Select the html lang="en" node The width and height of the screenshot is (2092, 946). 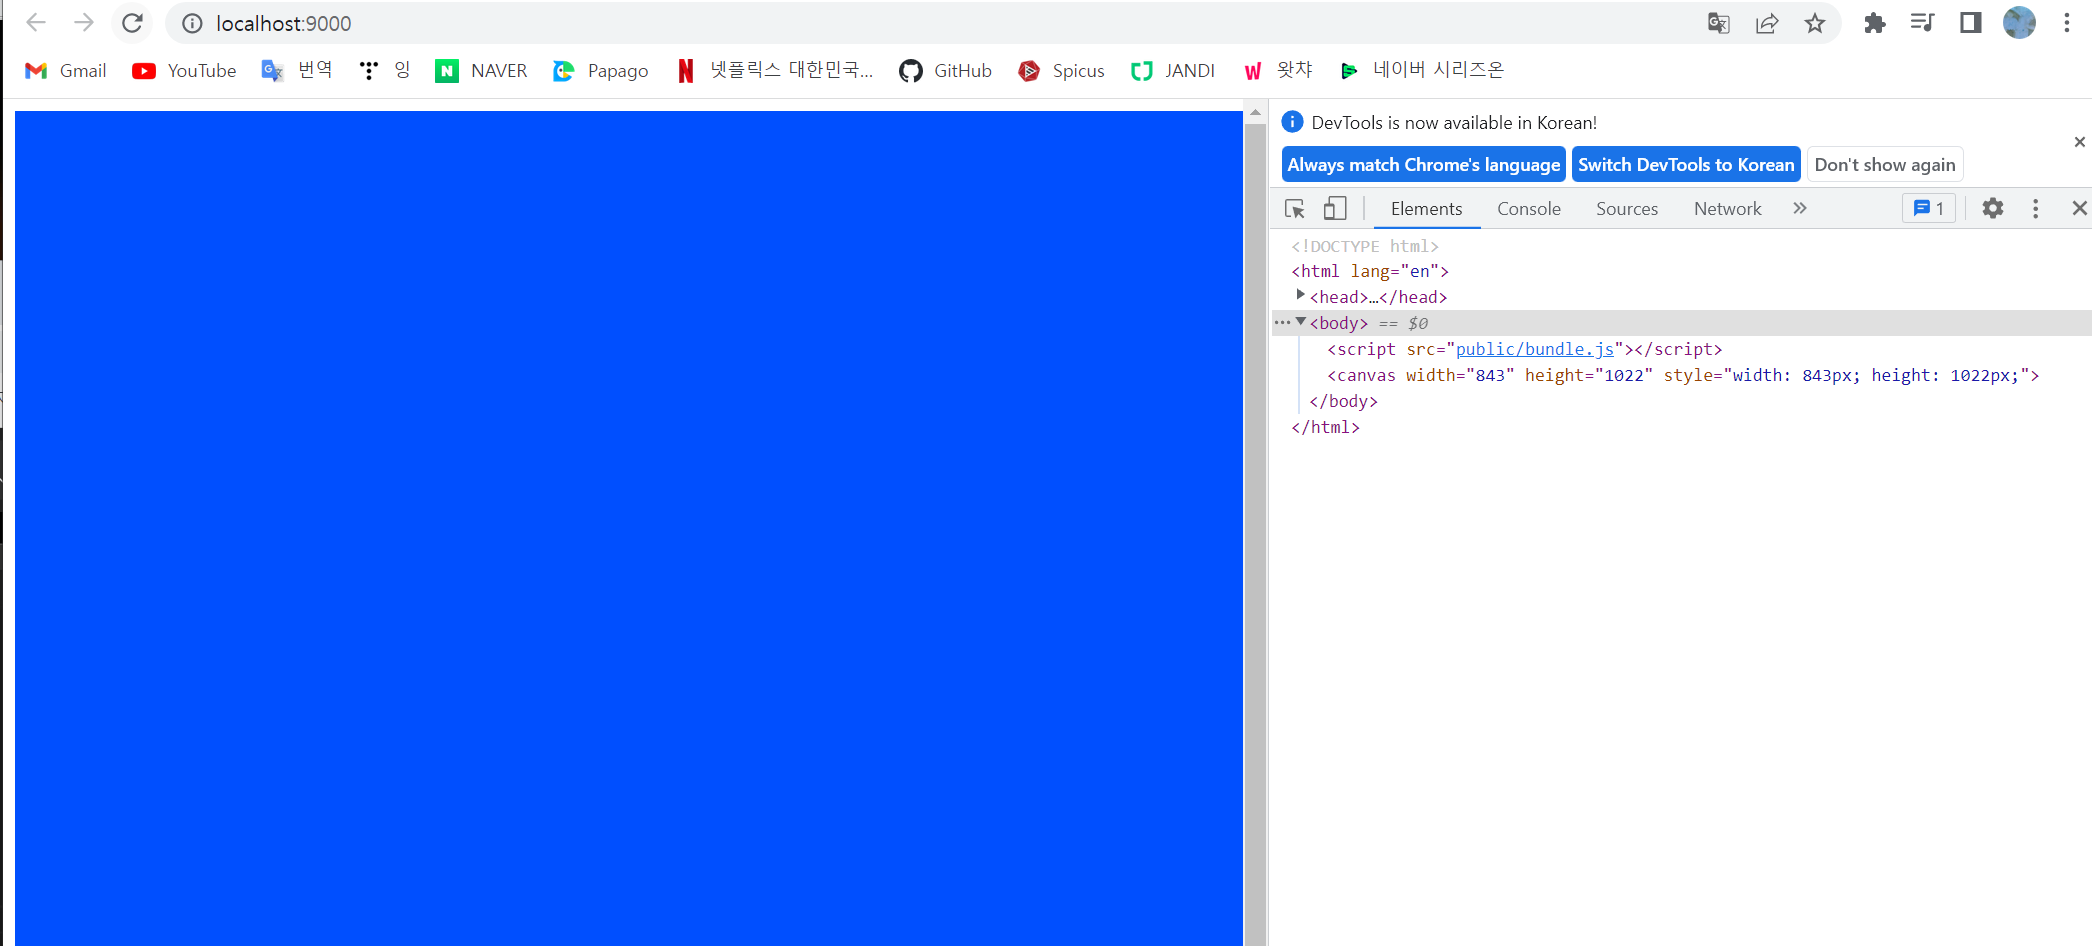1370,271
